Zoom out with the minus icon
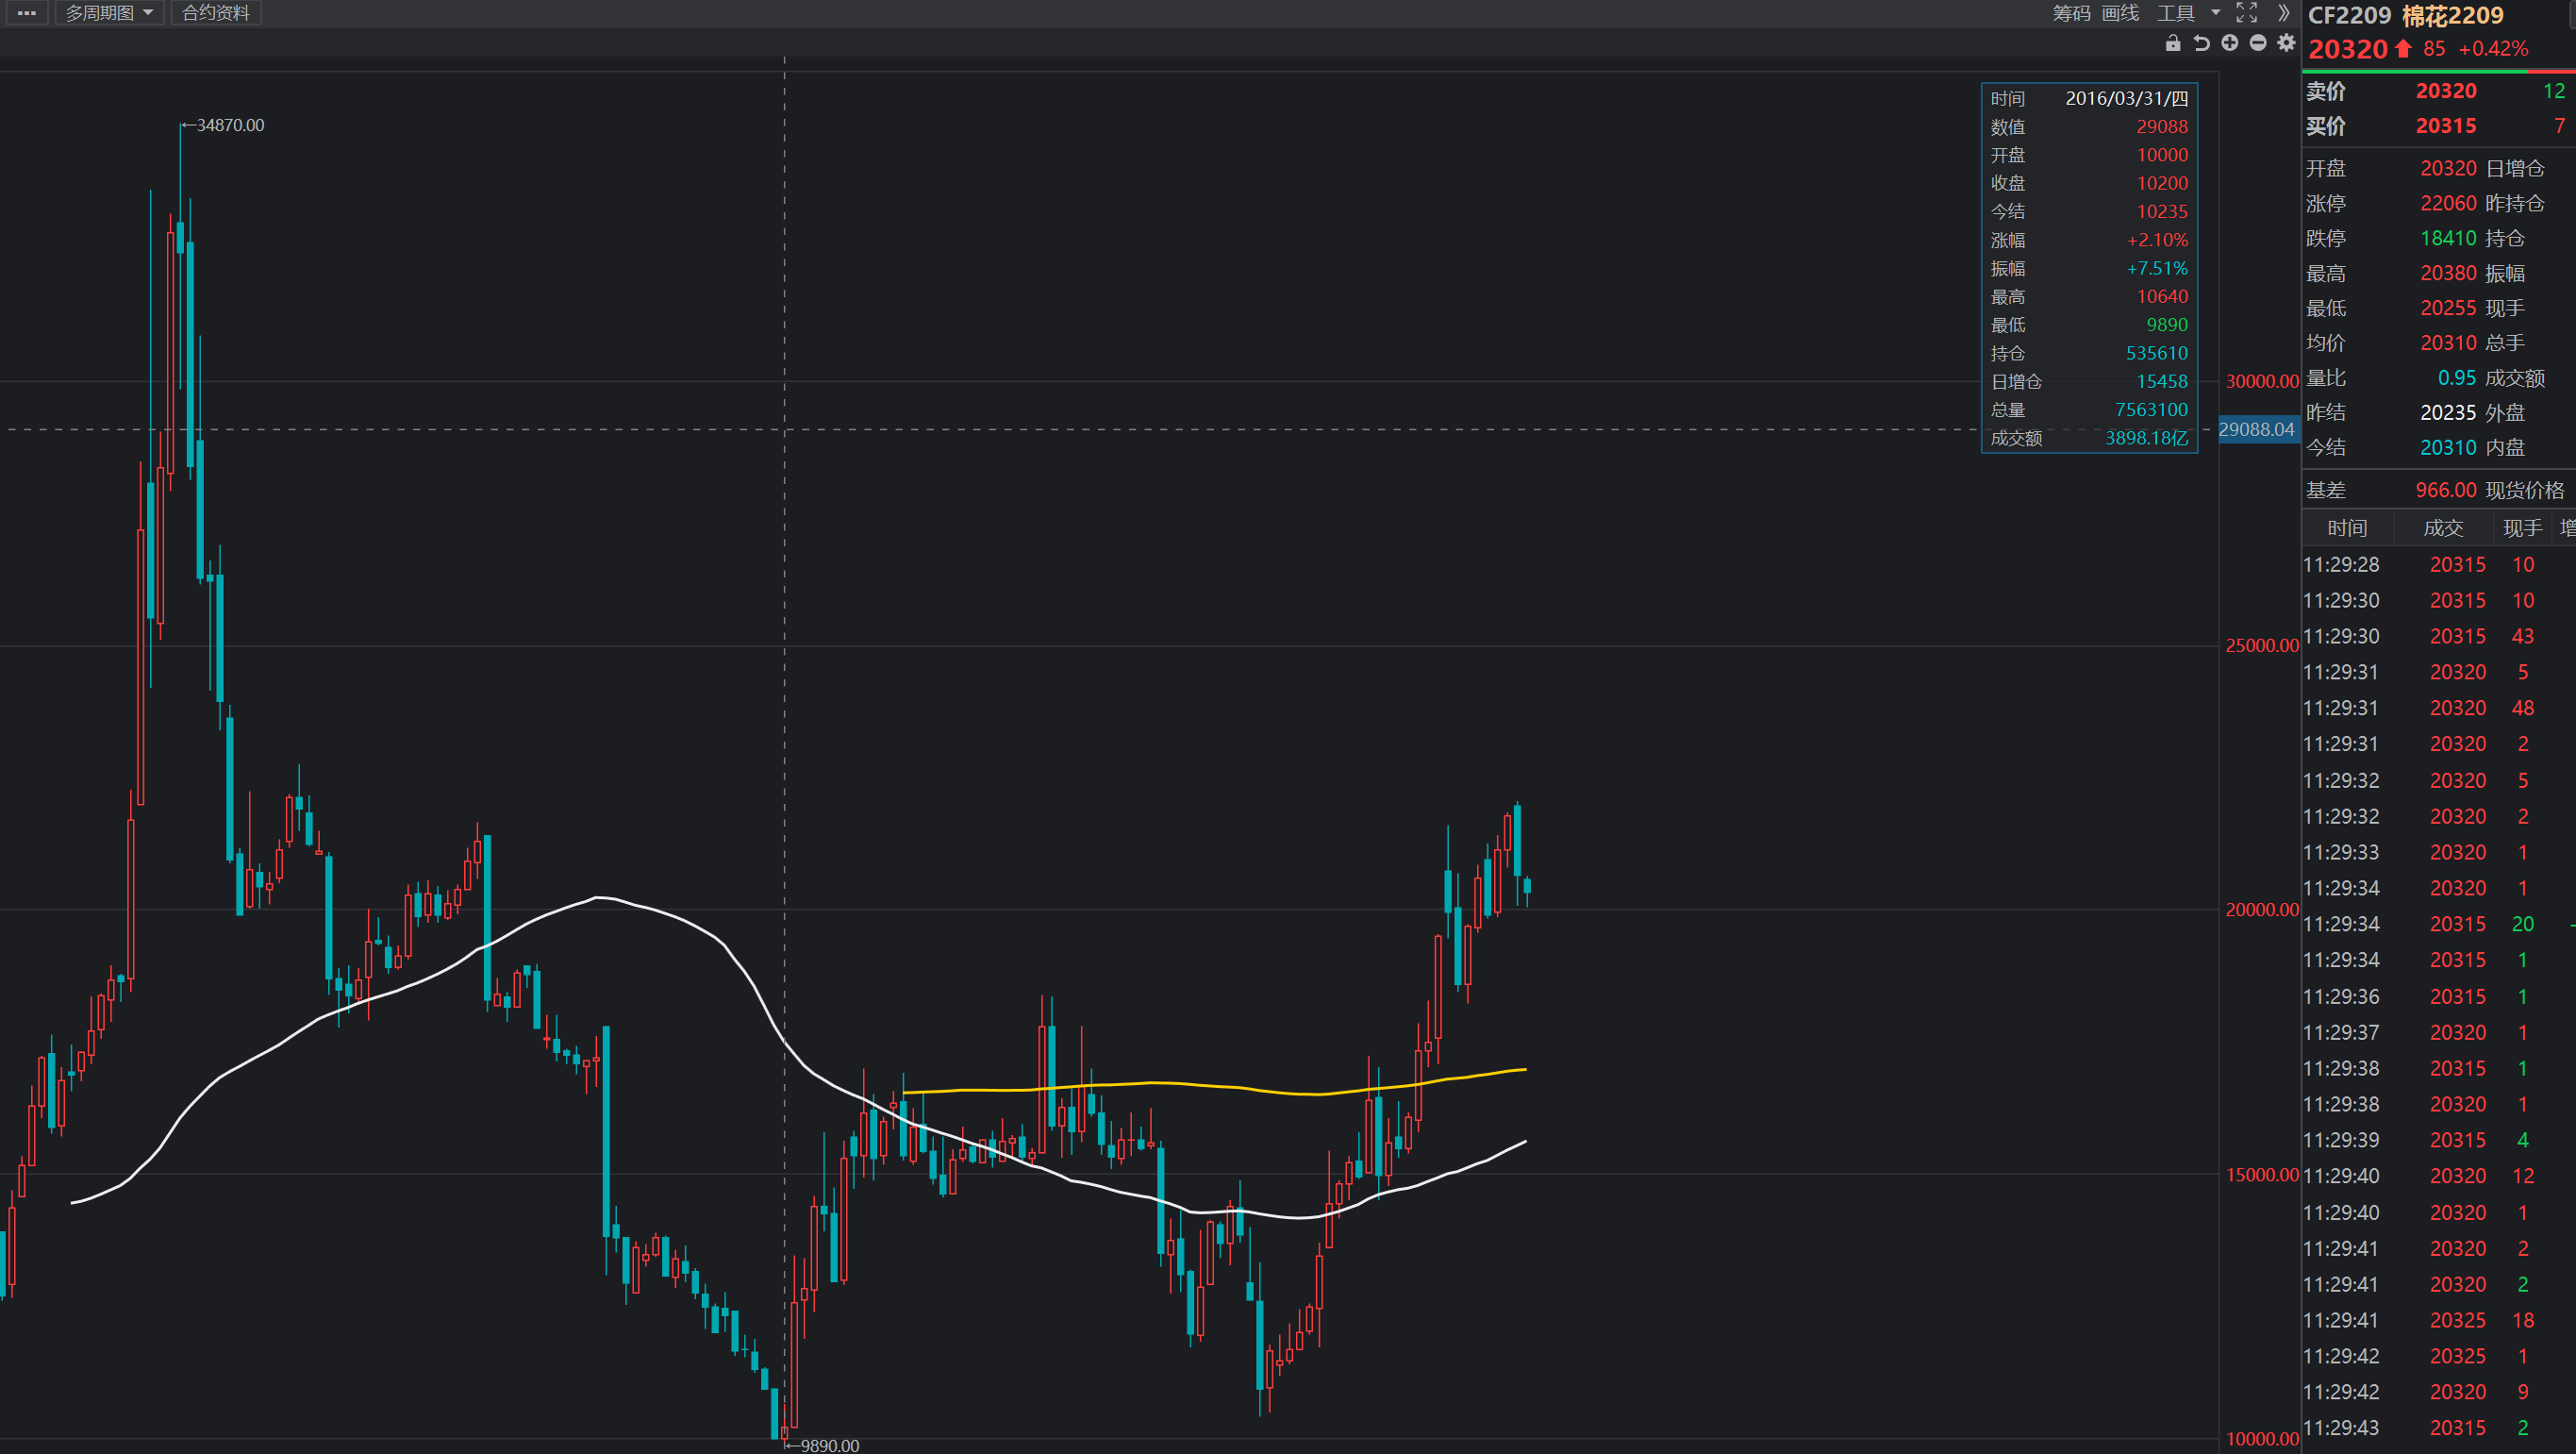 [2257, 43]
